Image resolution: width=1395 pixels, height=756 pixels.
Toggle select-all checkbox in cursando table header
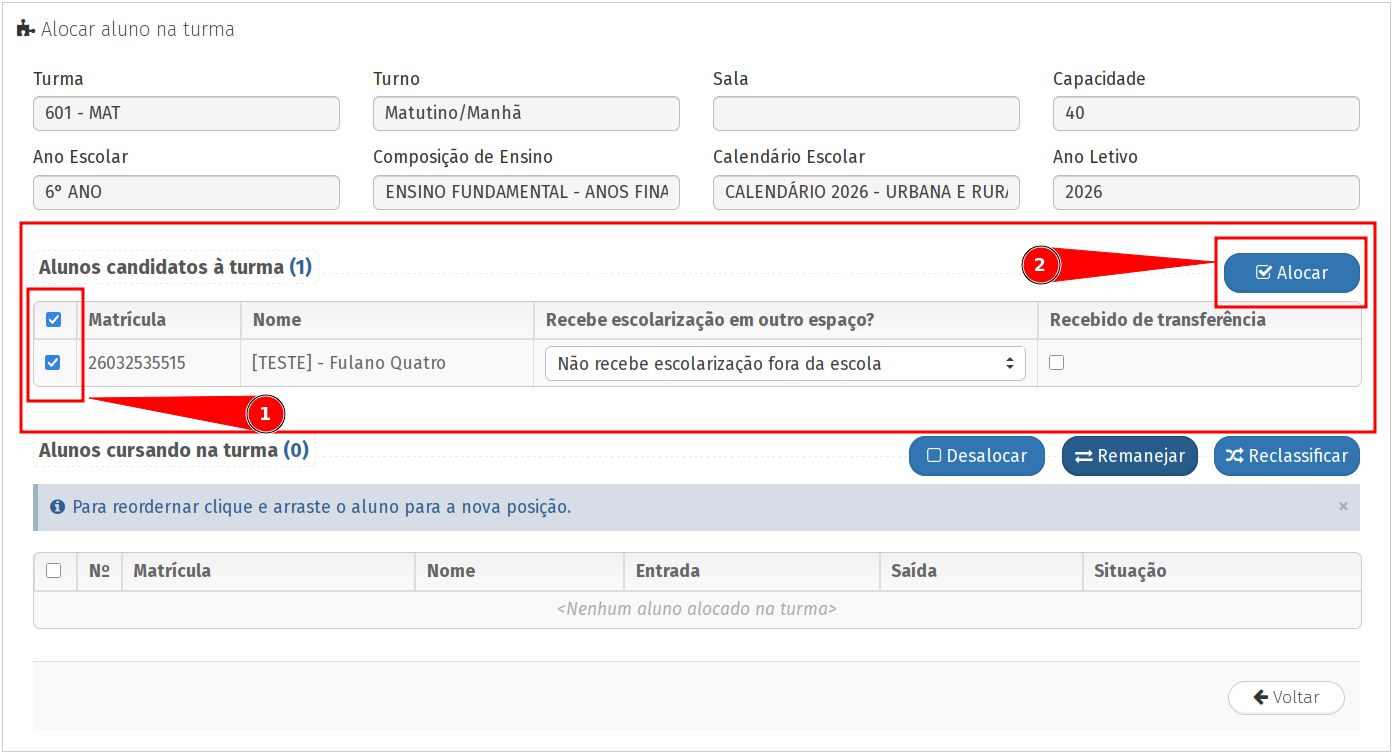coord(54,571)
